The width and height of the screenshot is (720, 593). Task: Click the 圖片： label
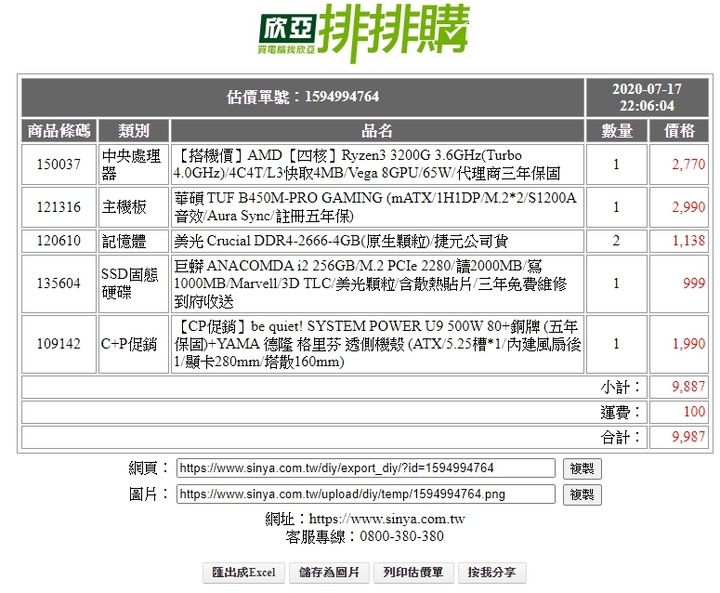(149, 495)
